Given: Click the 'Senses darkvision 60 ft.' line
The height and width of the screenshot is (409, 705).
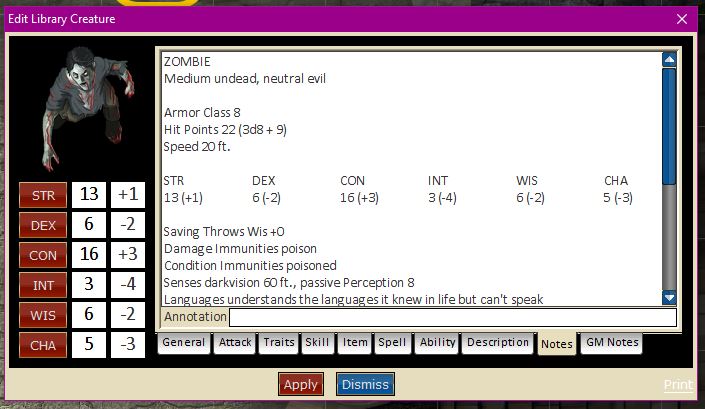Looking at the screenshot, I should coord(289,283).
